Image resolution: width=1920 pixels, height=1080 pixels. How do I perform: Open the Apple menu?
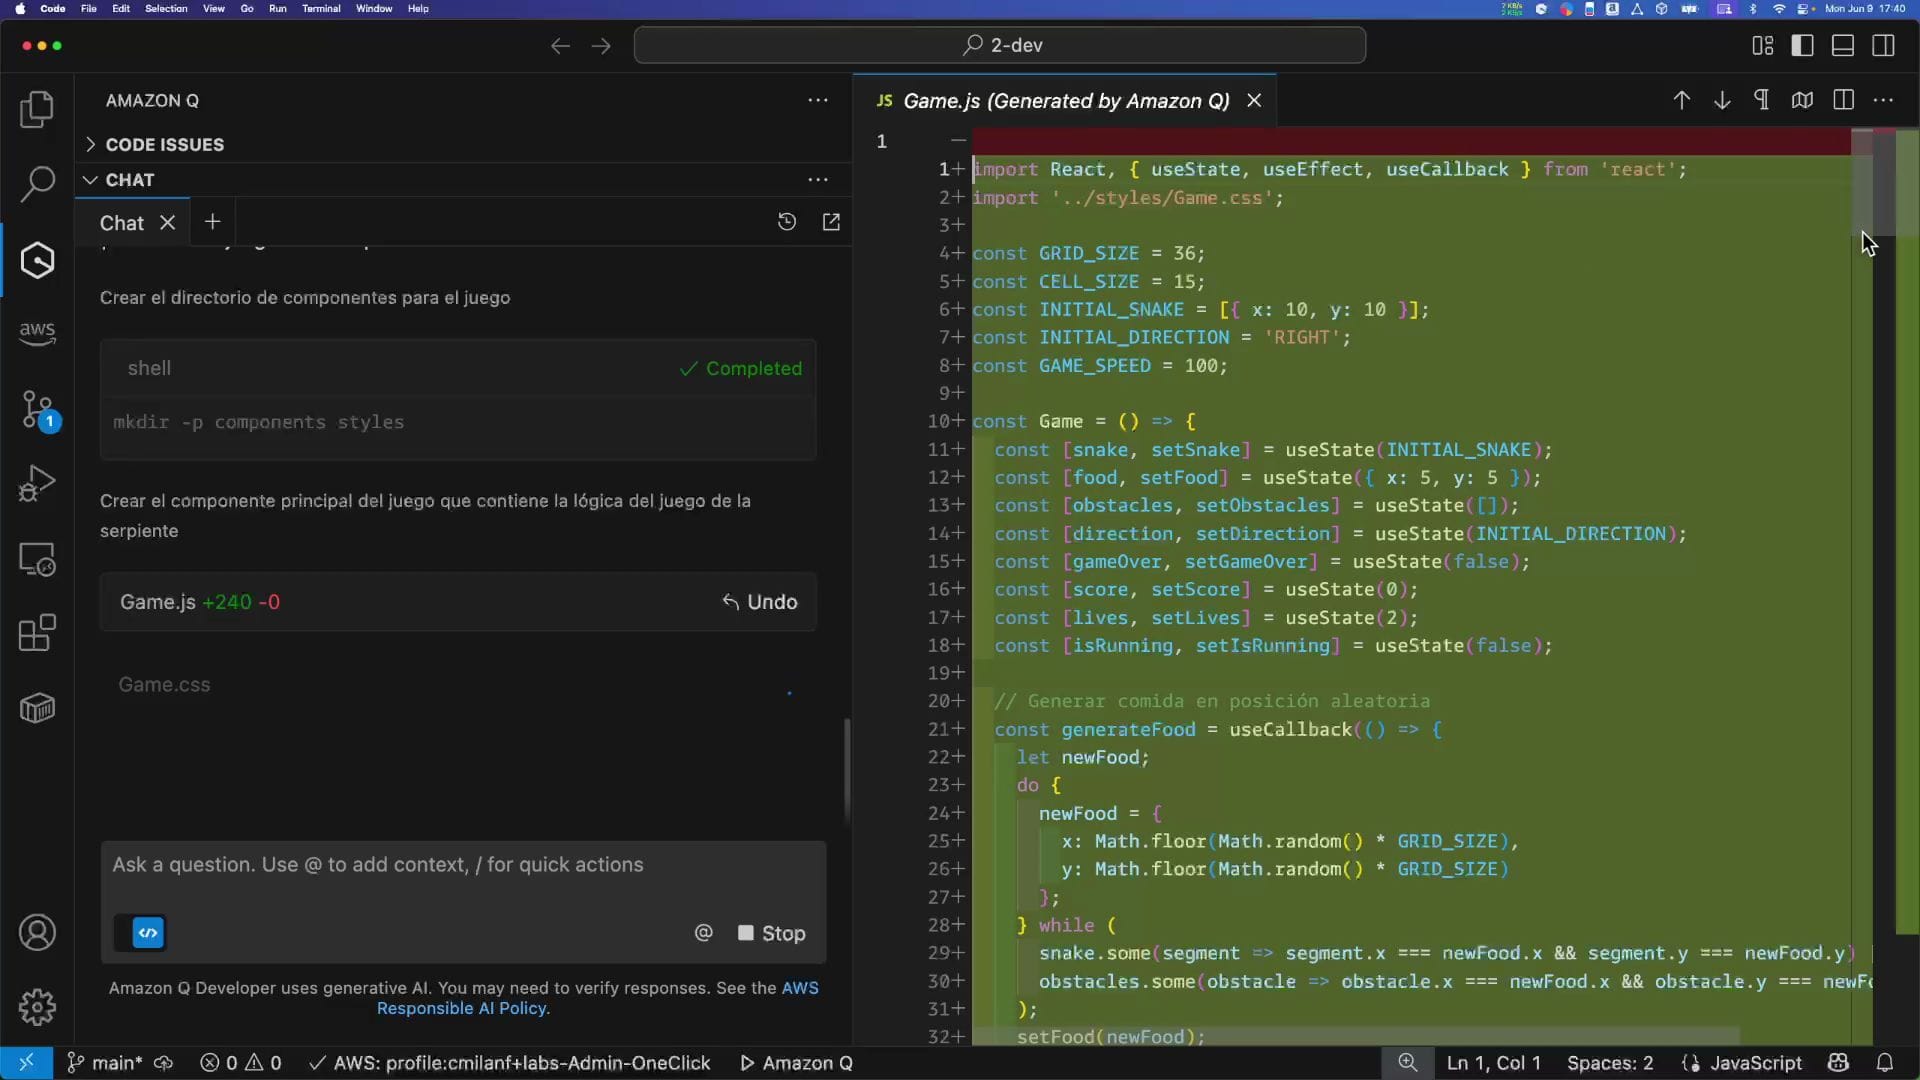(20, 8)
